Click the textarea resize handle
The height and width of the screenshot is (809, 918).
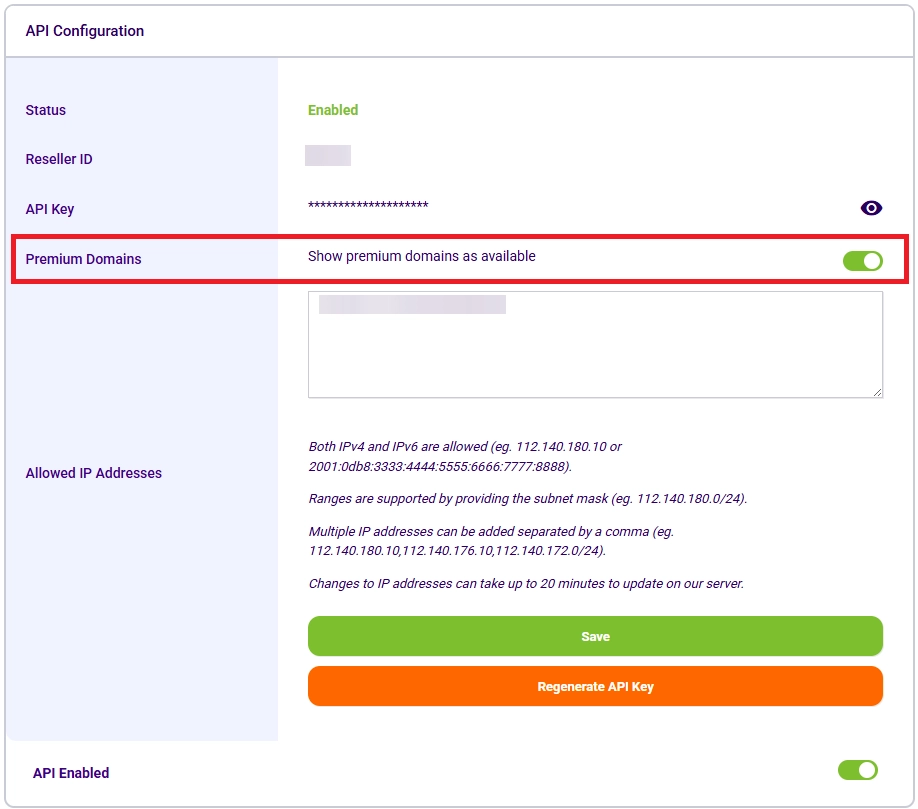click(877, 392)
